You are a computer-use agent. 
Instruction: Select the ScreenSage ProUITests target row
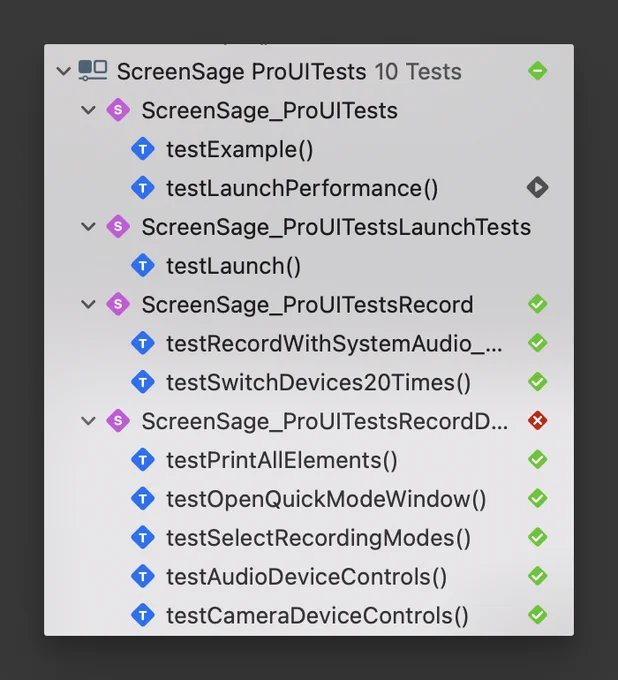(x=309, y=72)
